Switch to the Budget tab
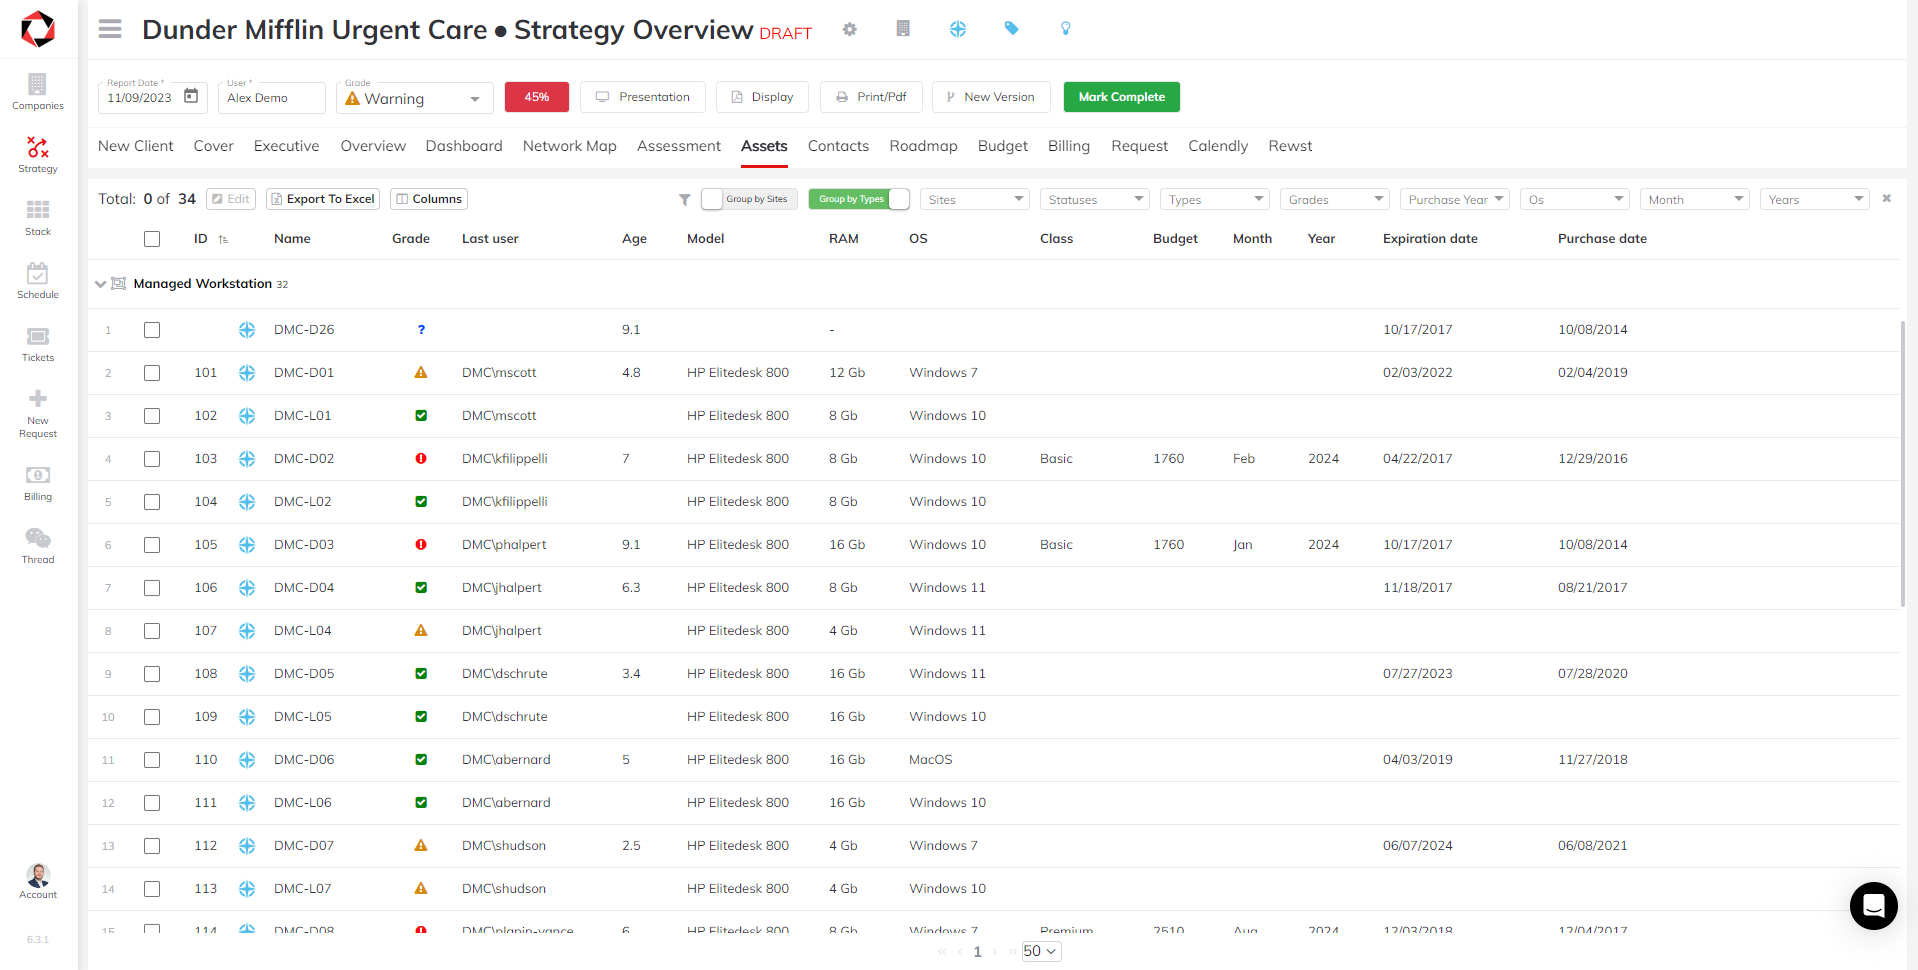This screenshot has height=970, width=1918. click(x=1003, y=146)
